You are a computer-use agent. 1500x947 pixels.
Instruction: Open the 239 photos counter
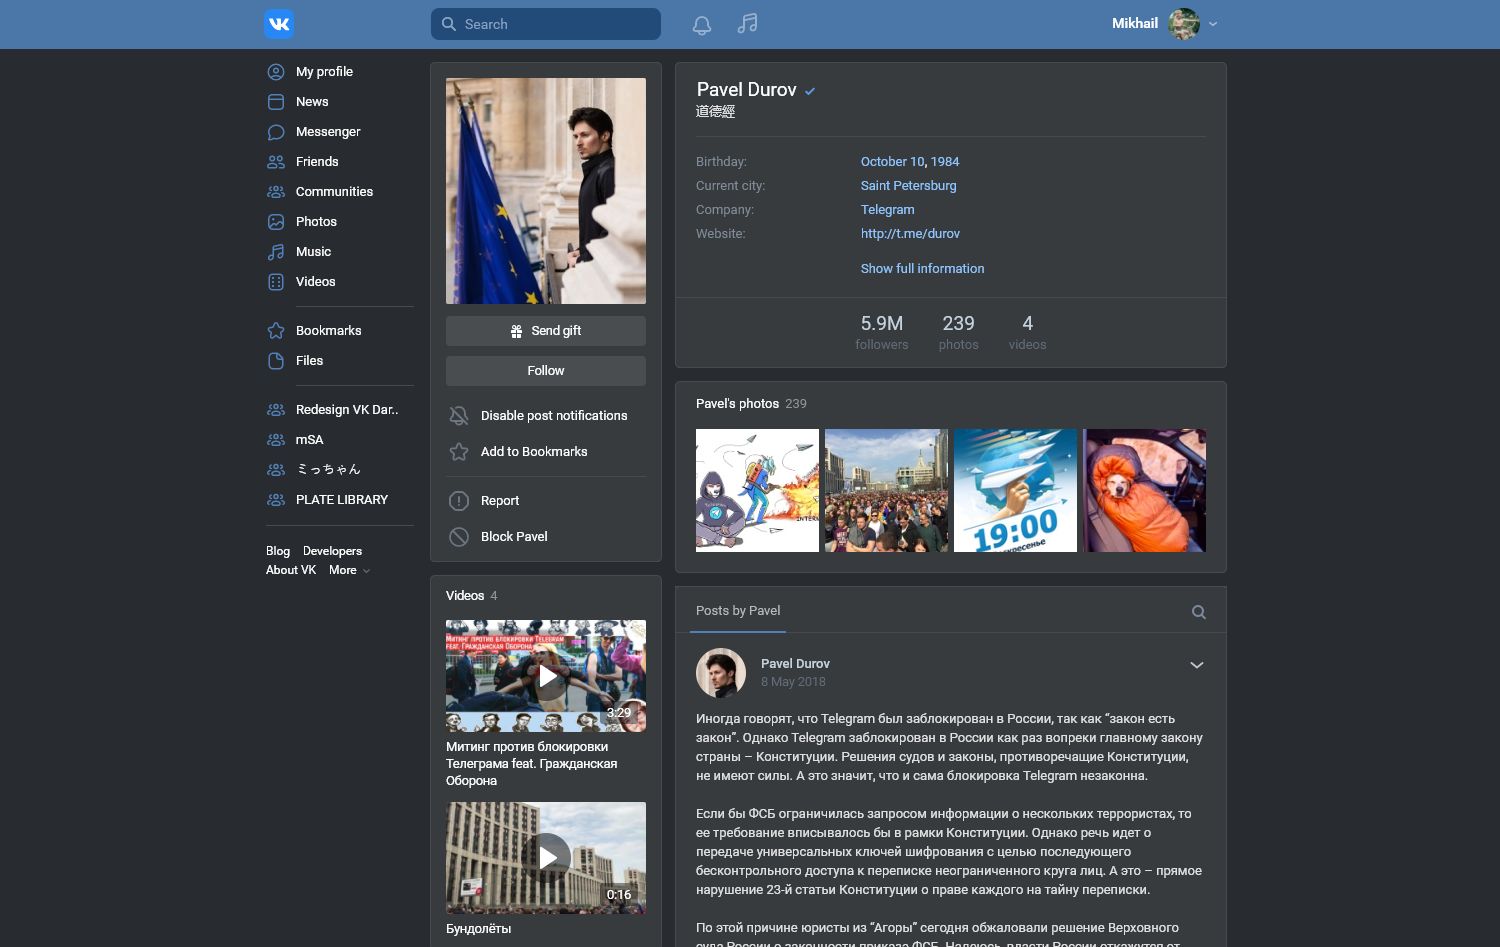point(958,332)
